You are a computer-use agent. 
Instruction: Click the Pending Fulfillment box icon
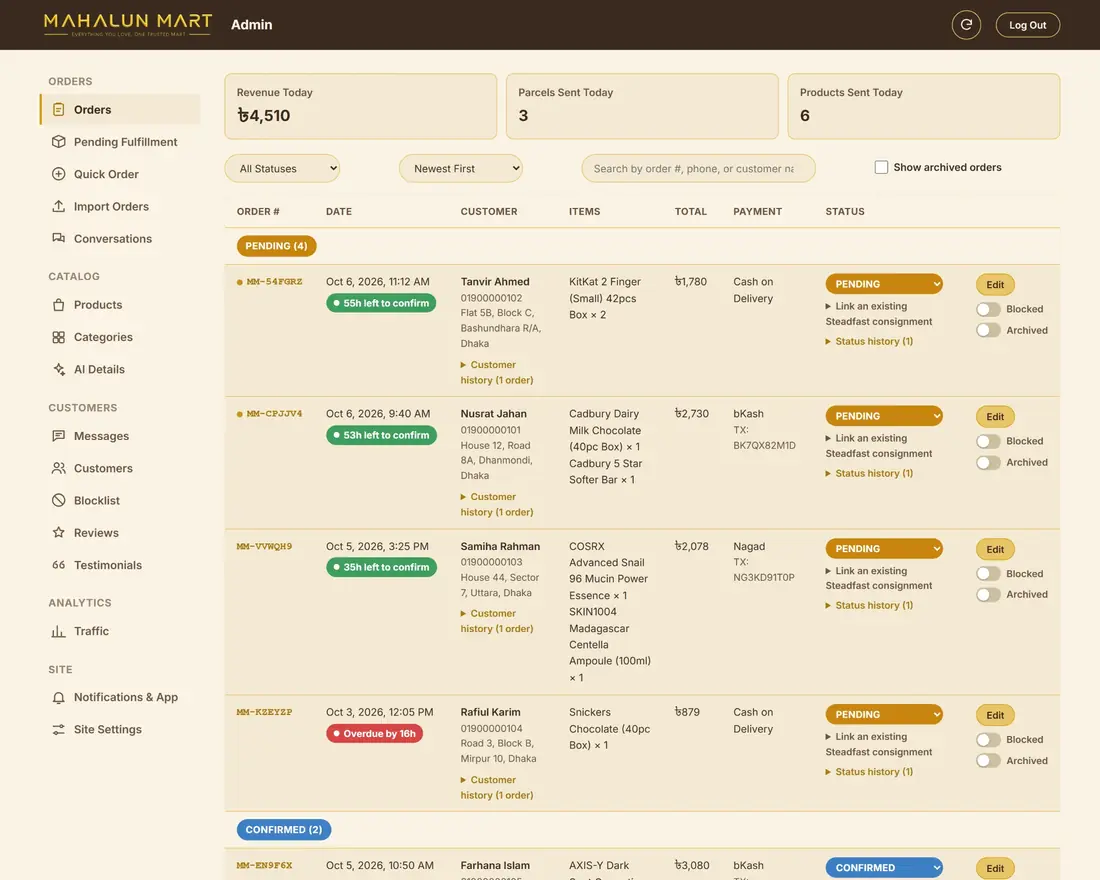59,142
